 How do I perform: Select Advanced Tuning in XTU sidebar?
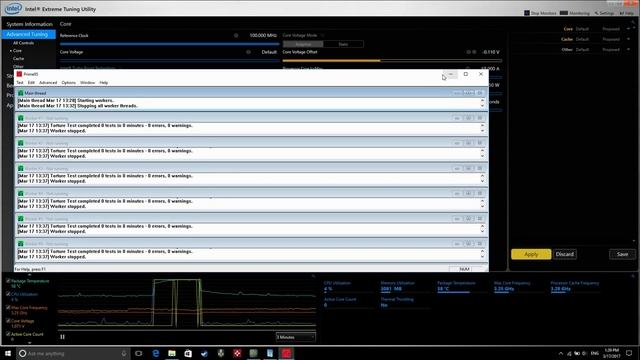tap(29, 34)
